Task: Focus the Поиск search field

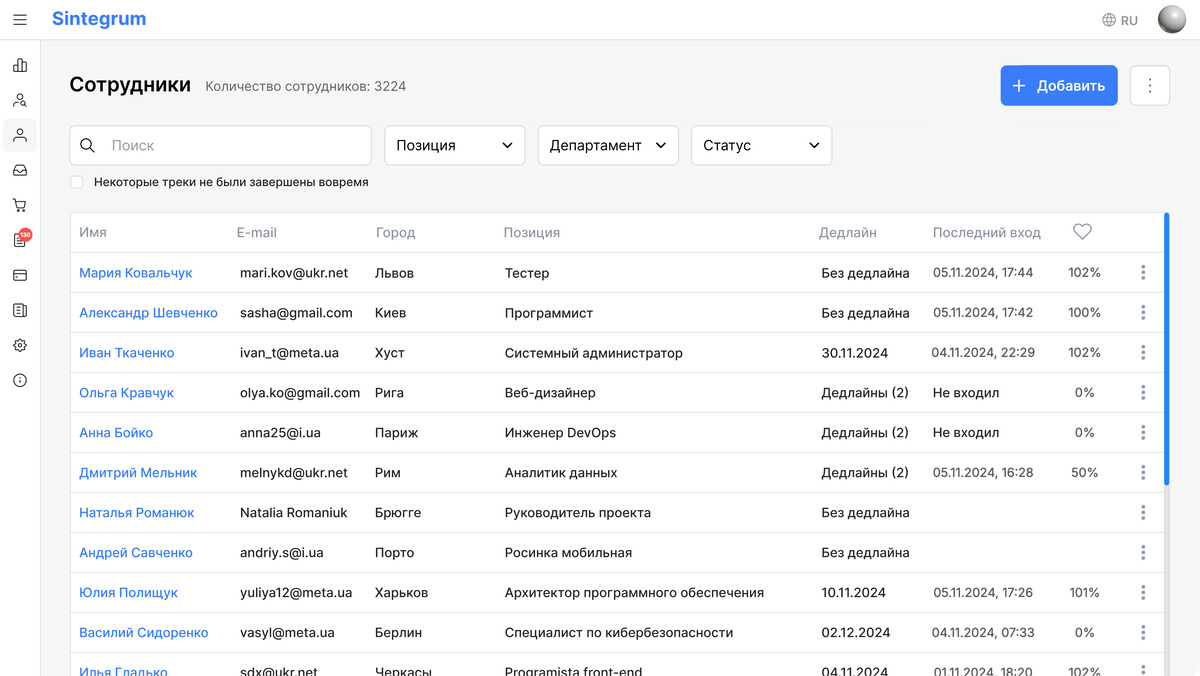Action: point(220,145)
